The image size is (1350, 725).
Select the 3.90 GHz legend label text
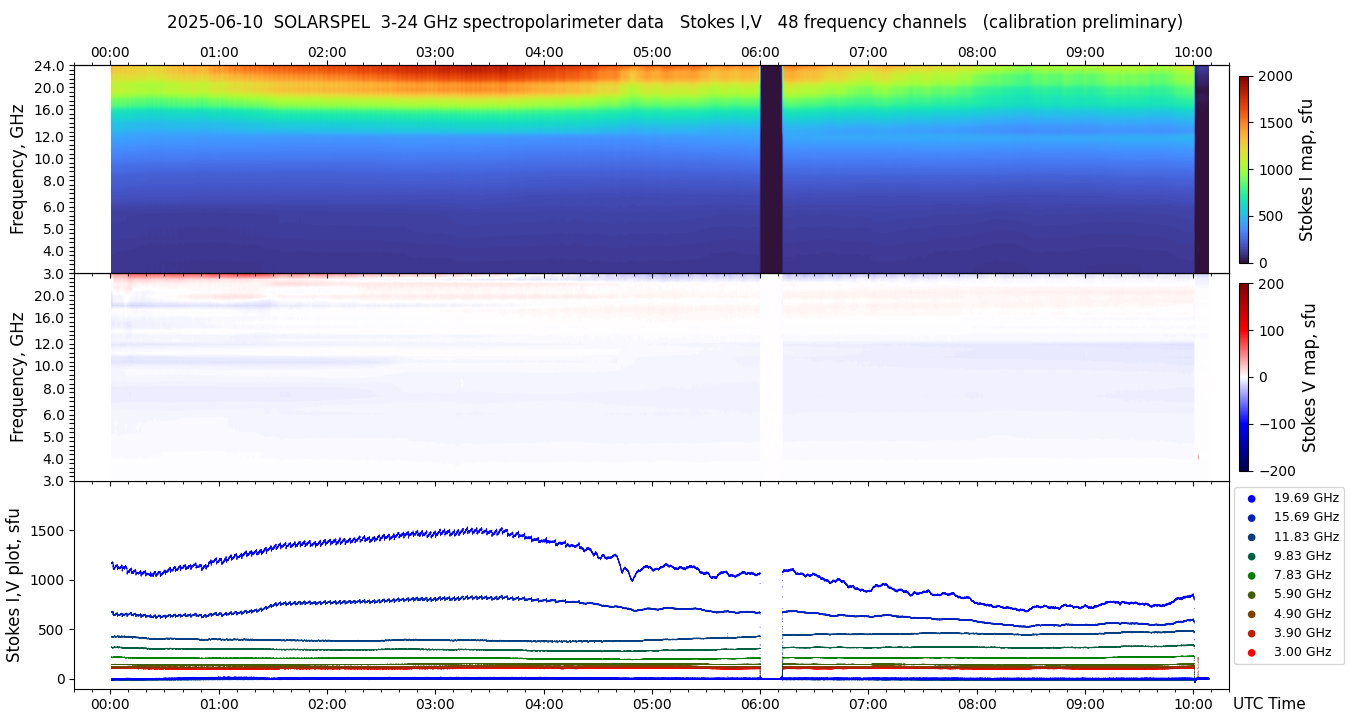tap(1302, 633)
